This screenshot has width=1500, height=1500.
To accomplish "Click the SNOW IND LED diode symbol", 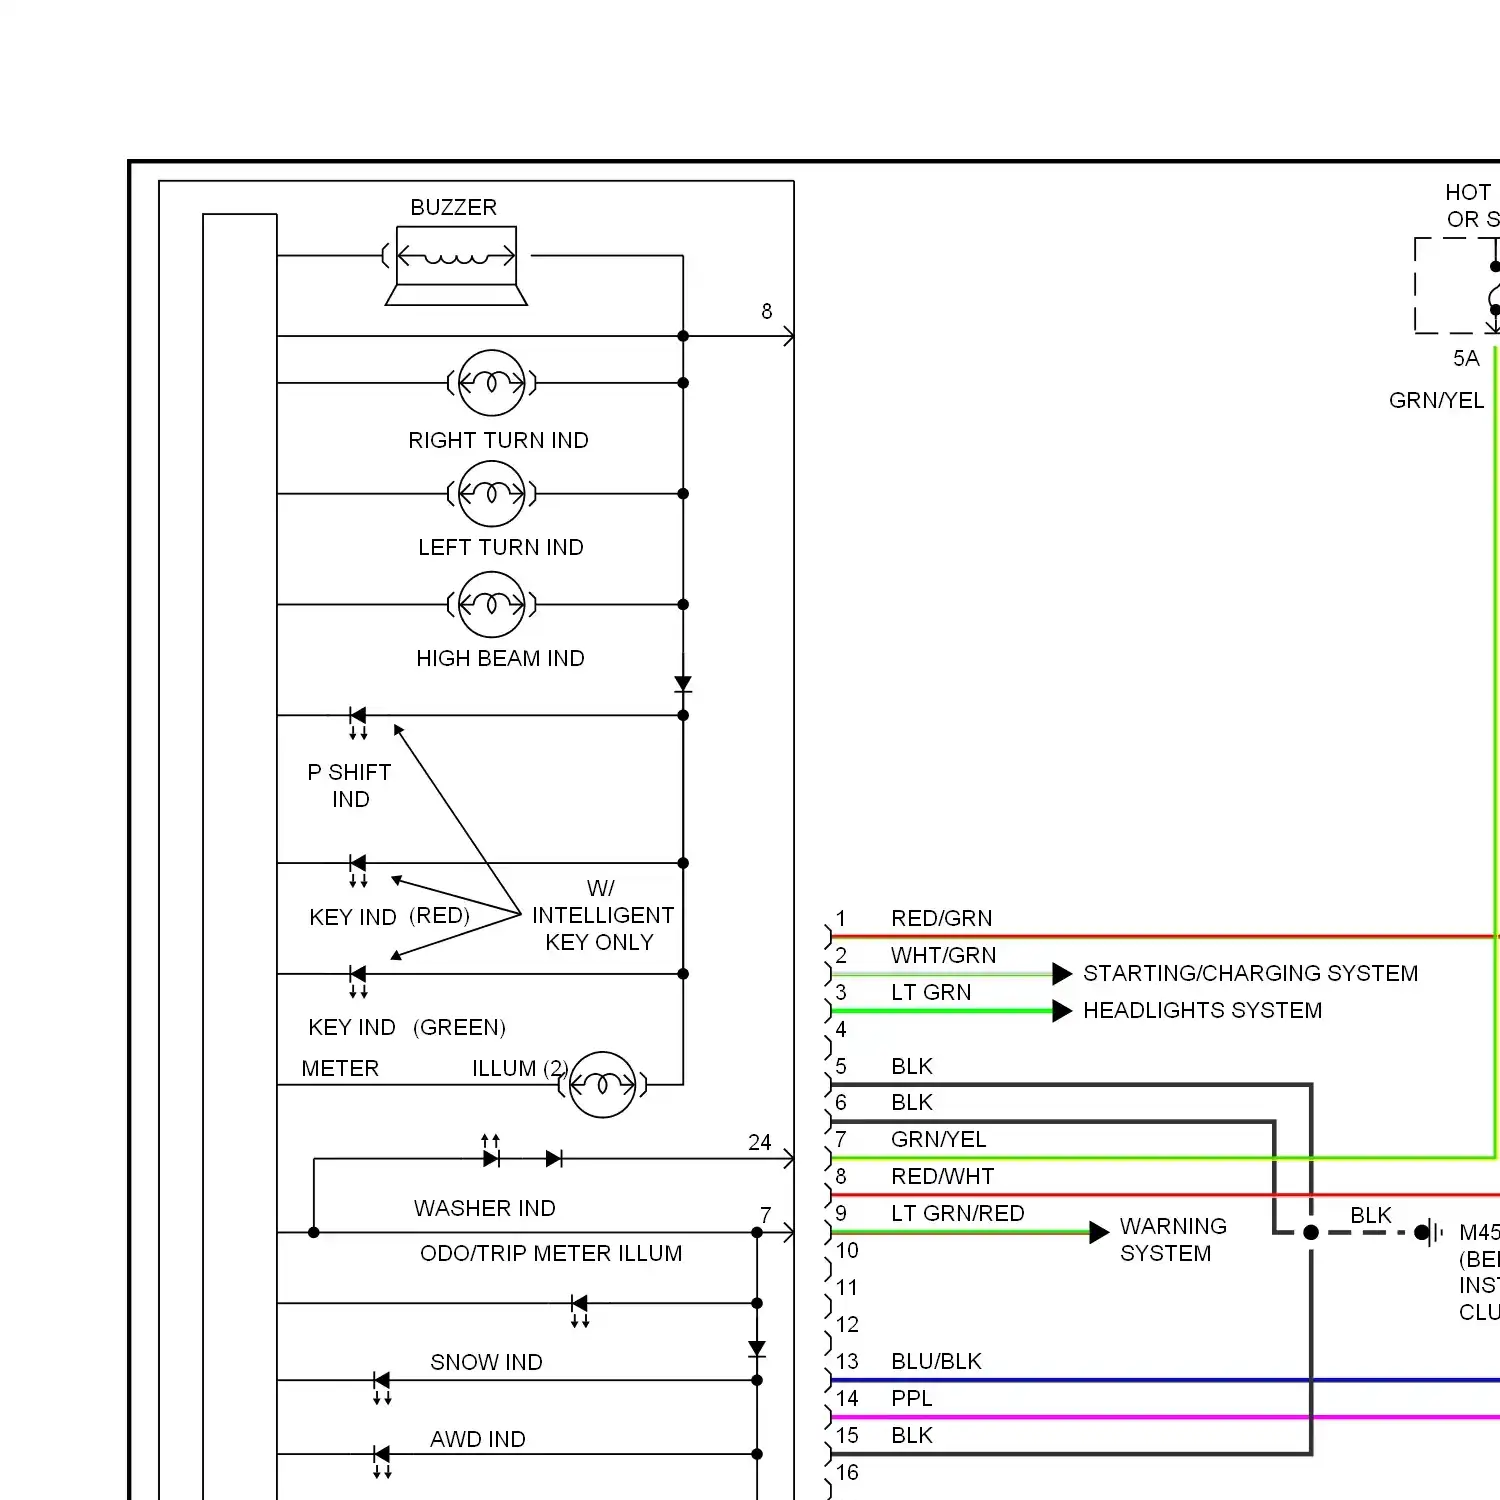I will [x=381, y=1387].
